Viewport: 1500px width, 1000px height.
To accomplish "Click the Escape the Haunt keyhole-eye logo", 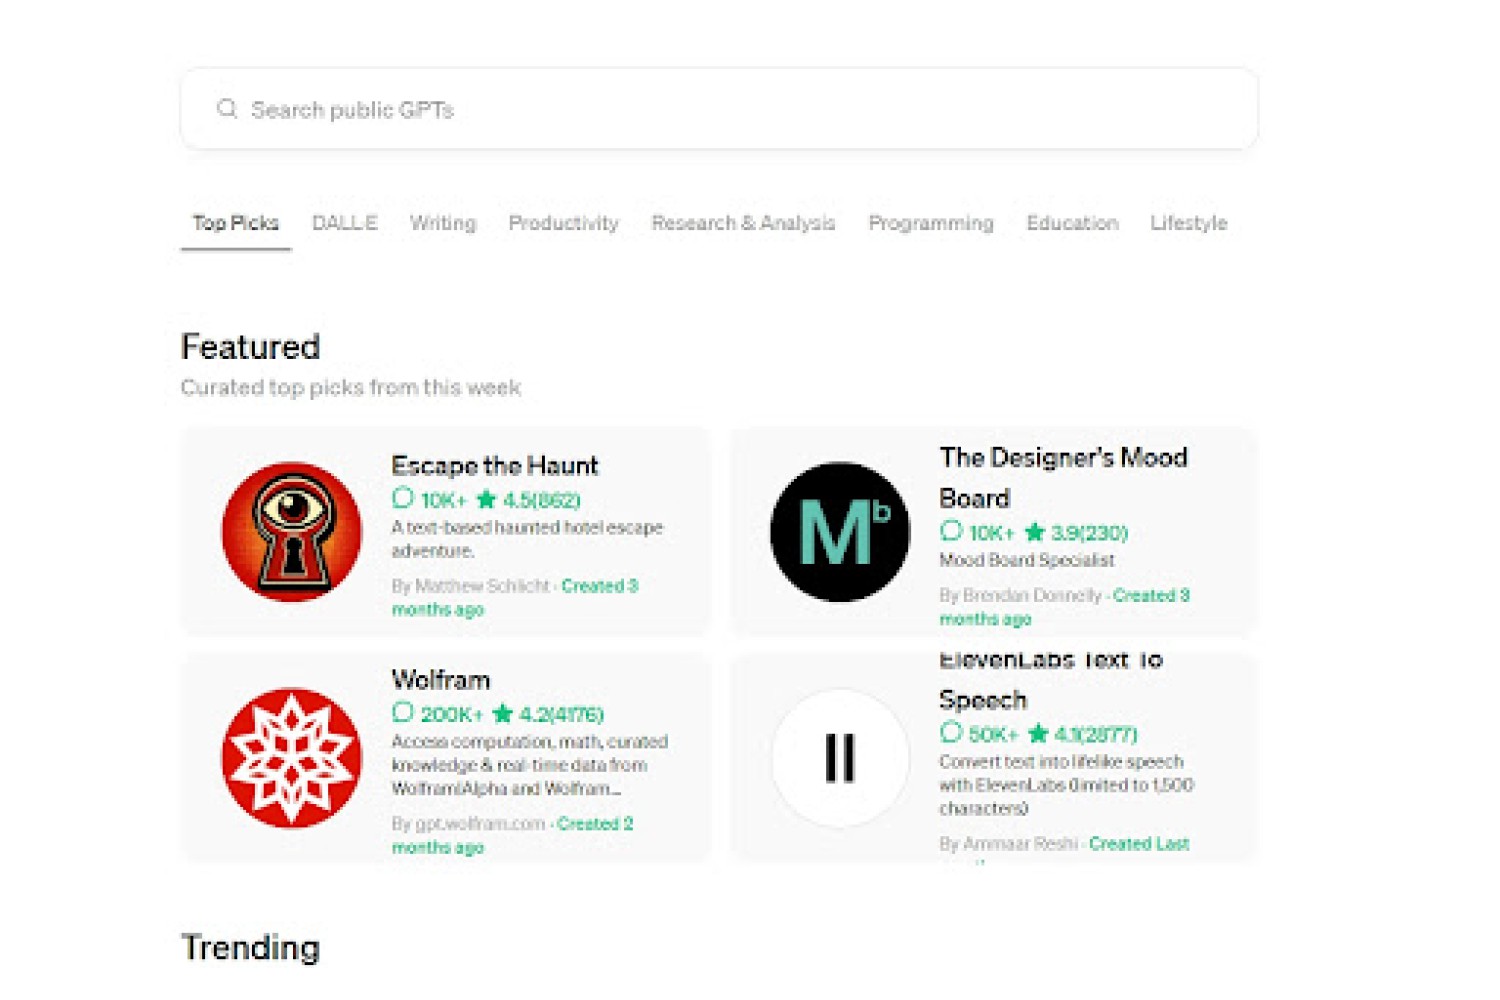I will [292, 532].
